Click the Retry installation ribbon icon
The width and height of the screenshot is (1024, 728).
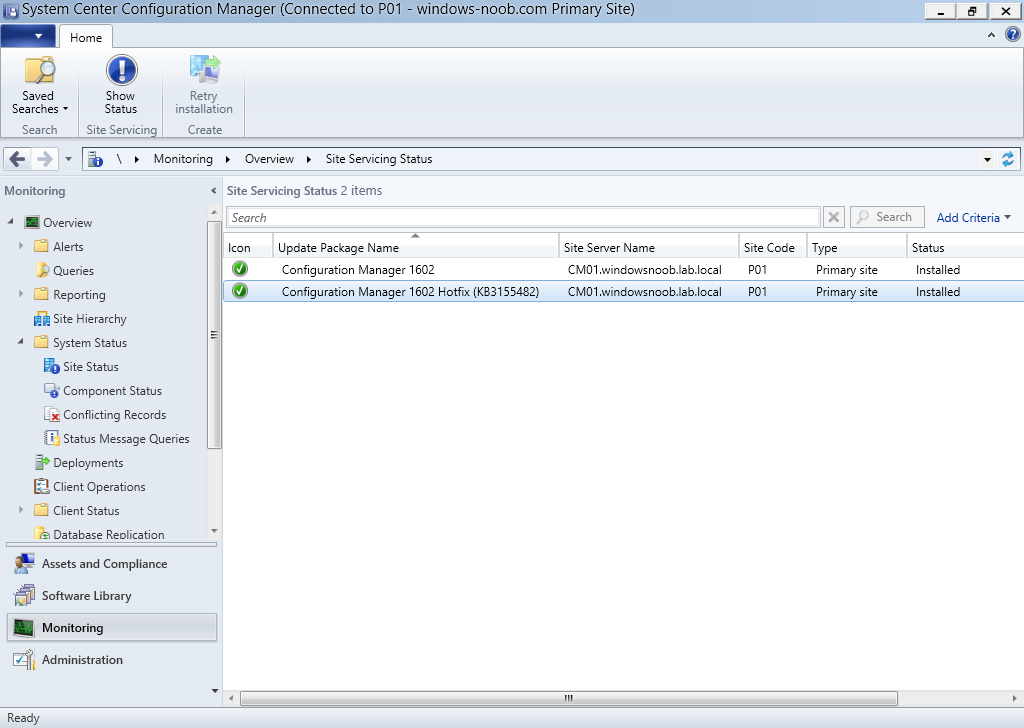[x=204, y=71]
